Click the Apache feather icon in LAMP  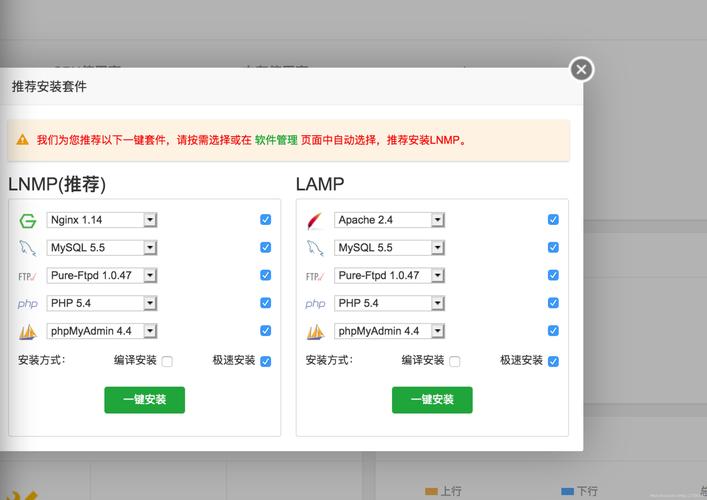[315, 220]
